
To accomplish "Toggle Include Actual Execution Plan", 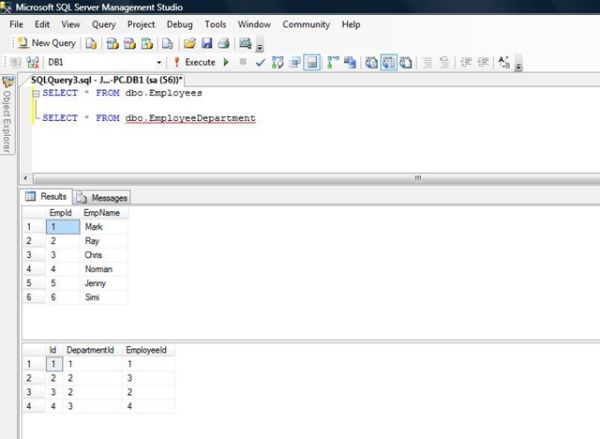I will (333, 62).
